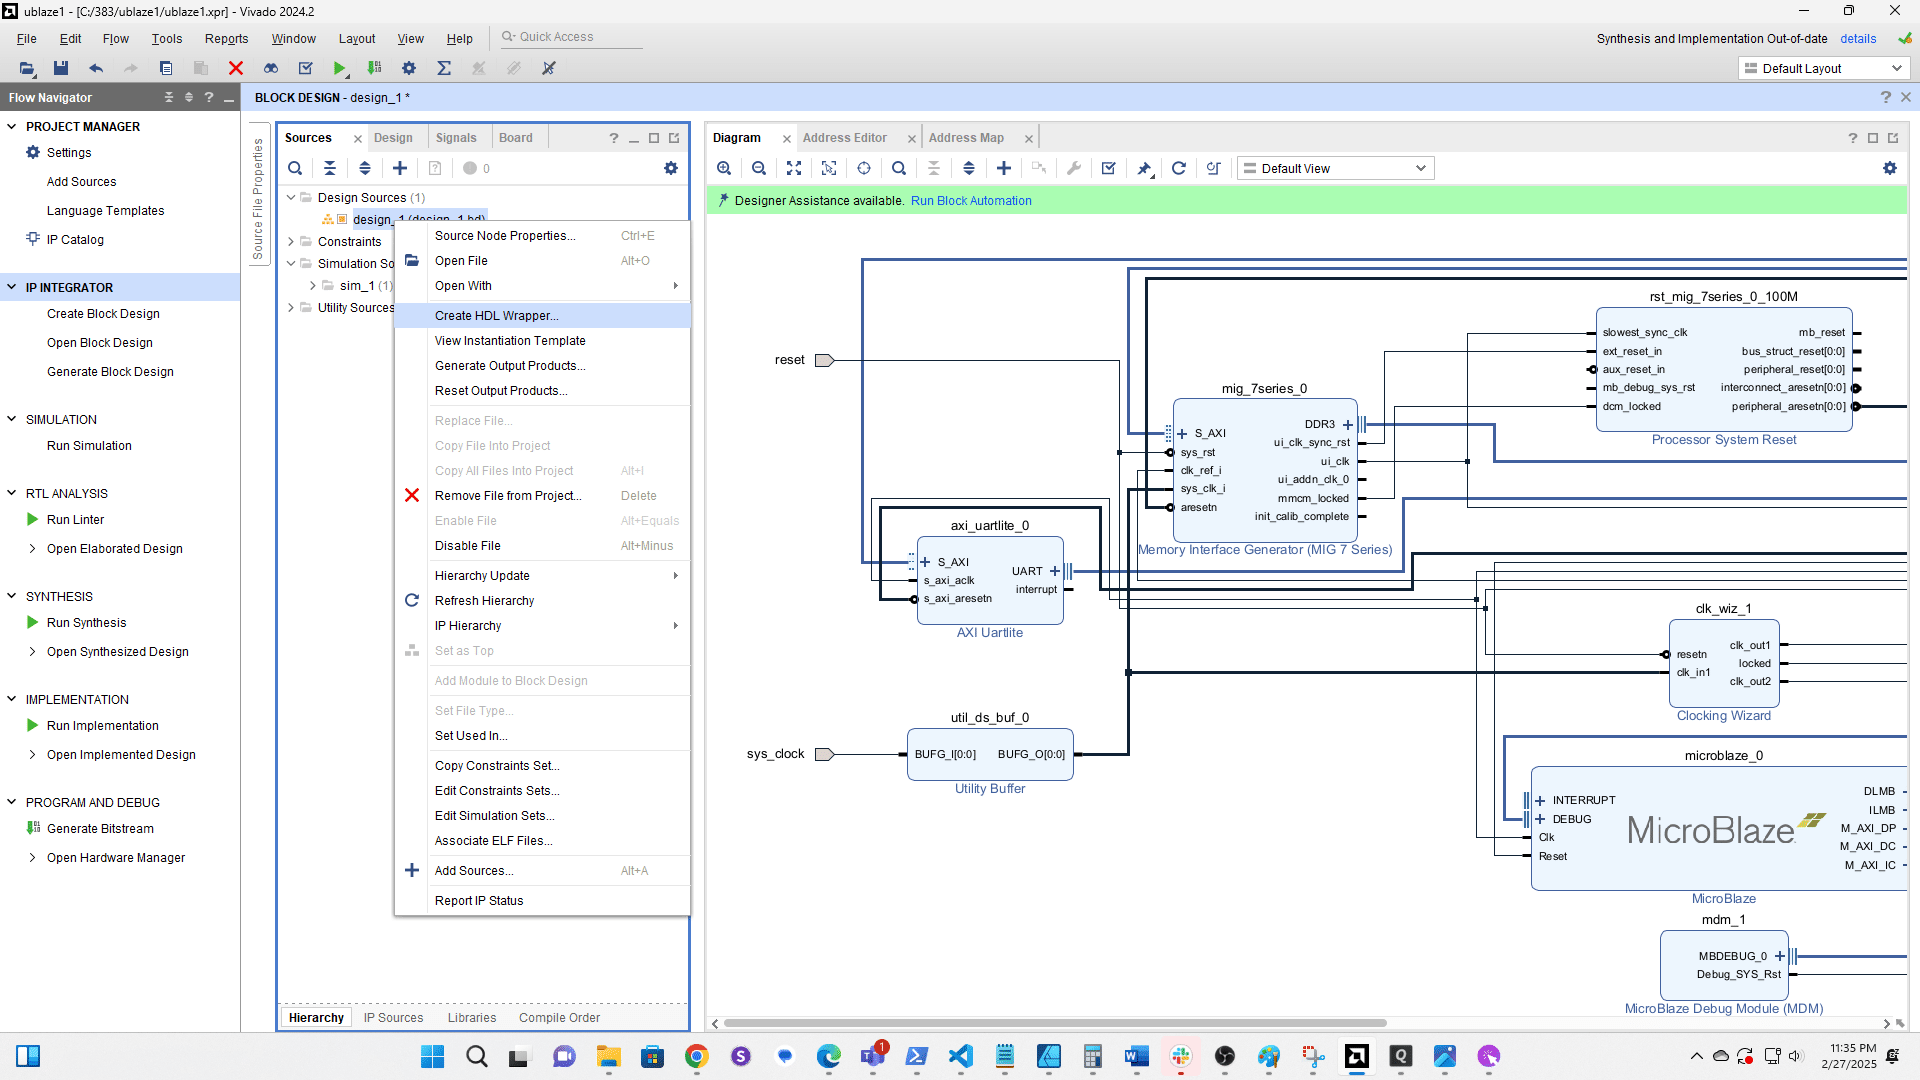Click the Undo arrow in the main toolbar

tap(96, 68)
